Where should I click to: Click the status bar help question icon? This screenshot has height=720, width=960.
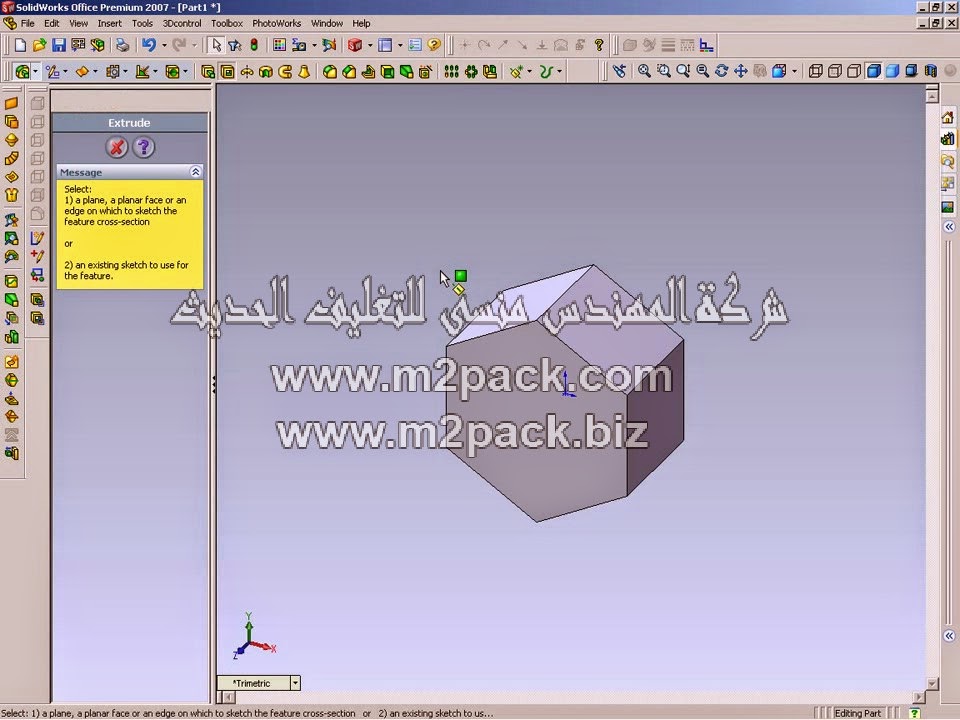(x=915, y=713)
